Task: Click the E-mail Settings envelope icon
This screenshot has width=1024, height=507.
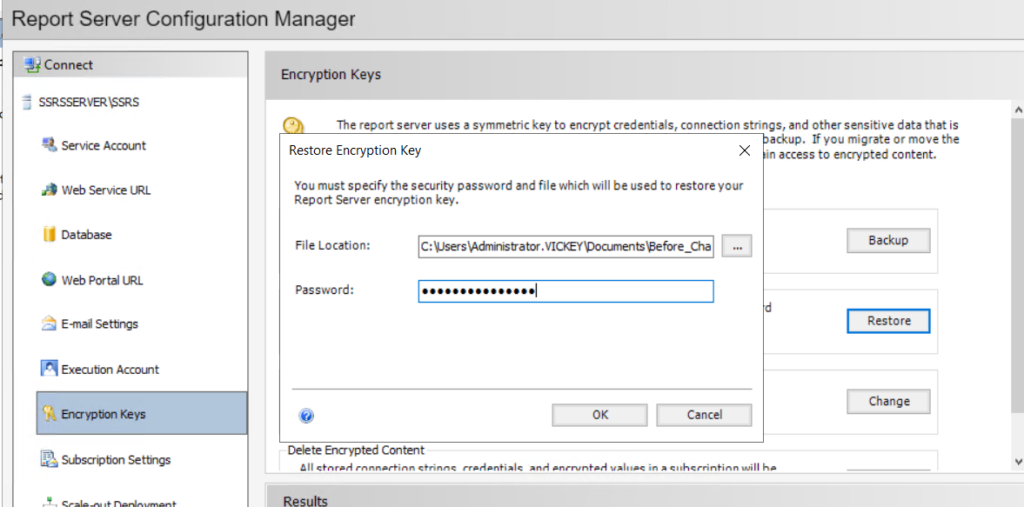Action: 49,323
